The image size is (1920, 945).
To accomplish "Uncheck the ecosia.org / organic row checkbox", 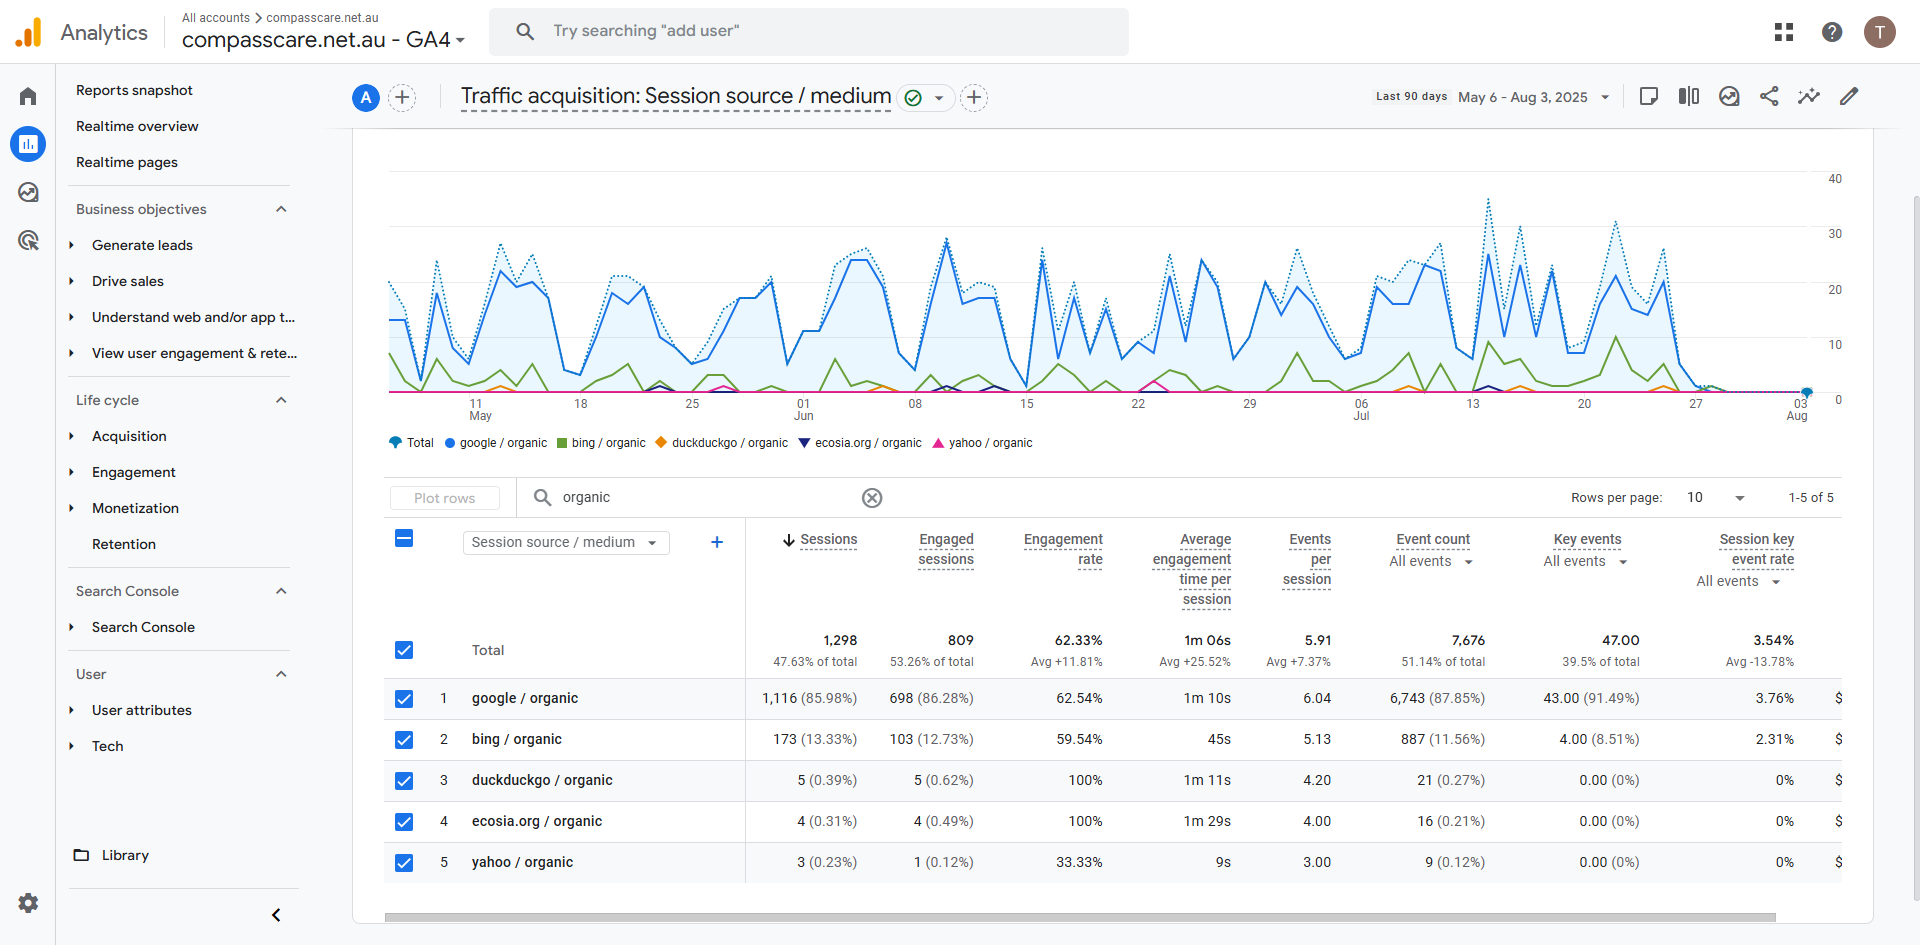I will tap(404, 822).
